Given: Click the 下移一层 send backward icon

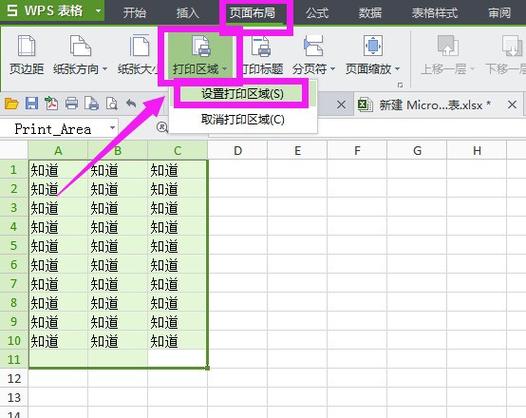Looking at the screenshot, I should point(513,46).
